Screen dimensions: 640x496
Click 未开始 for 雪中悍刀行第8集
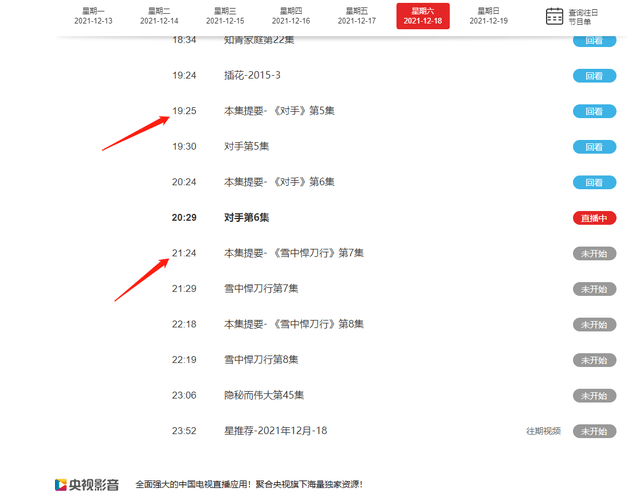tap(594, 360)
